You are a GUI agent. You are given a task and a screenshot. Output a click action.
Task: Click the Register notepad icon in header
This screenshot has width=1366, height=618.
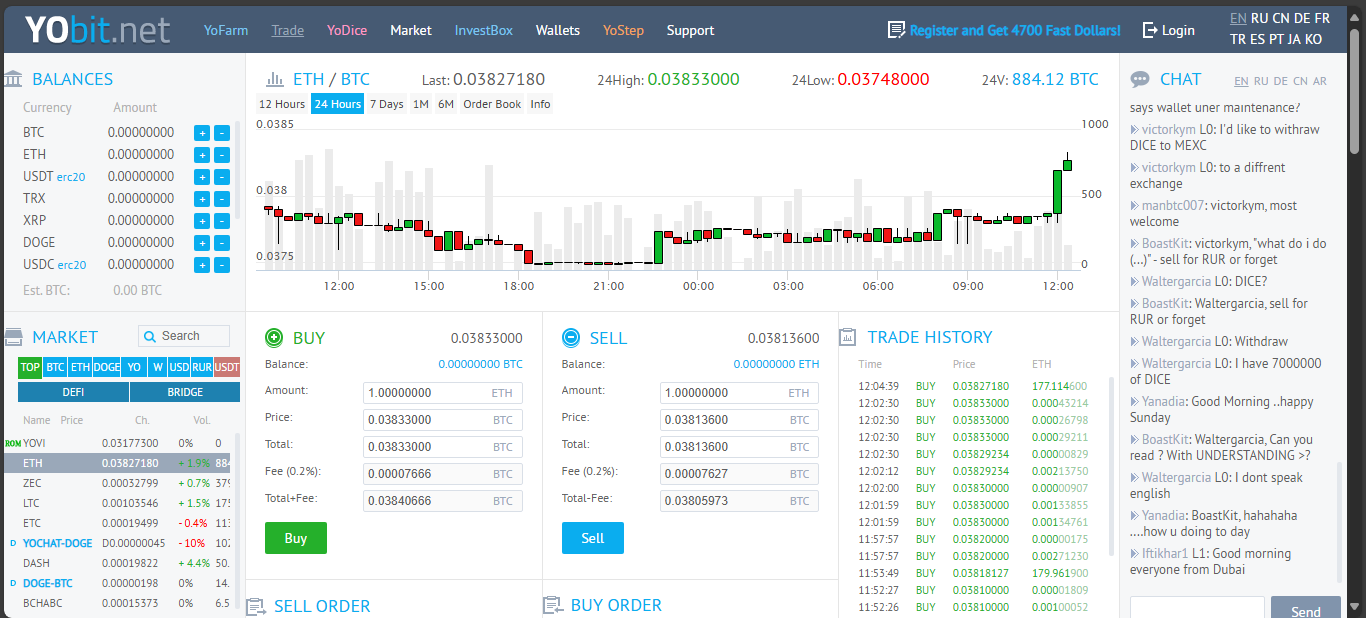[x=896, y=30]
